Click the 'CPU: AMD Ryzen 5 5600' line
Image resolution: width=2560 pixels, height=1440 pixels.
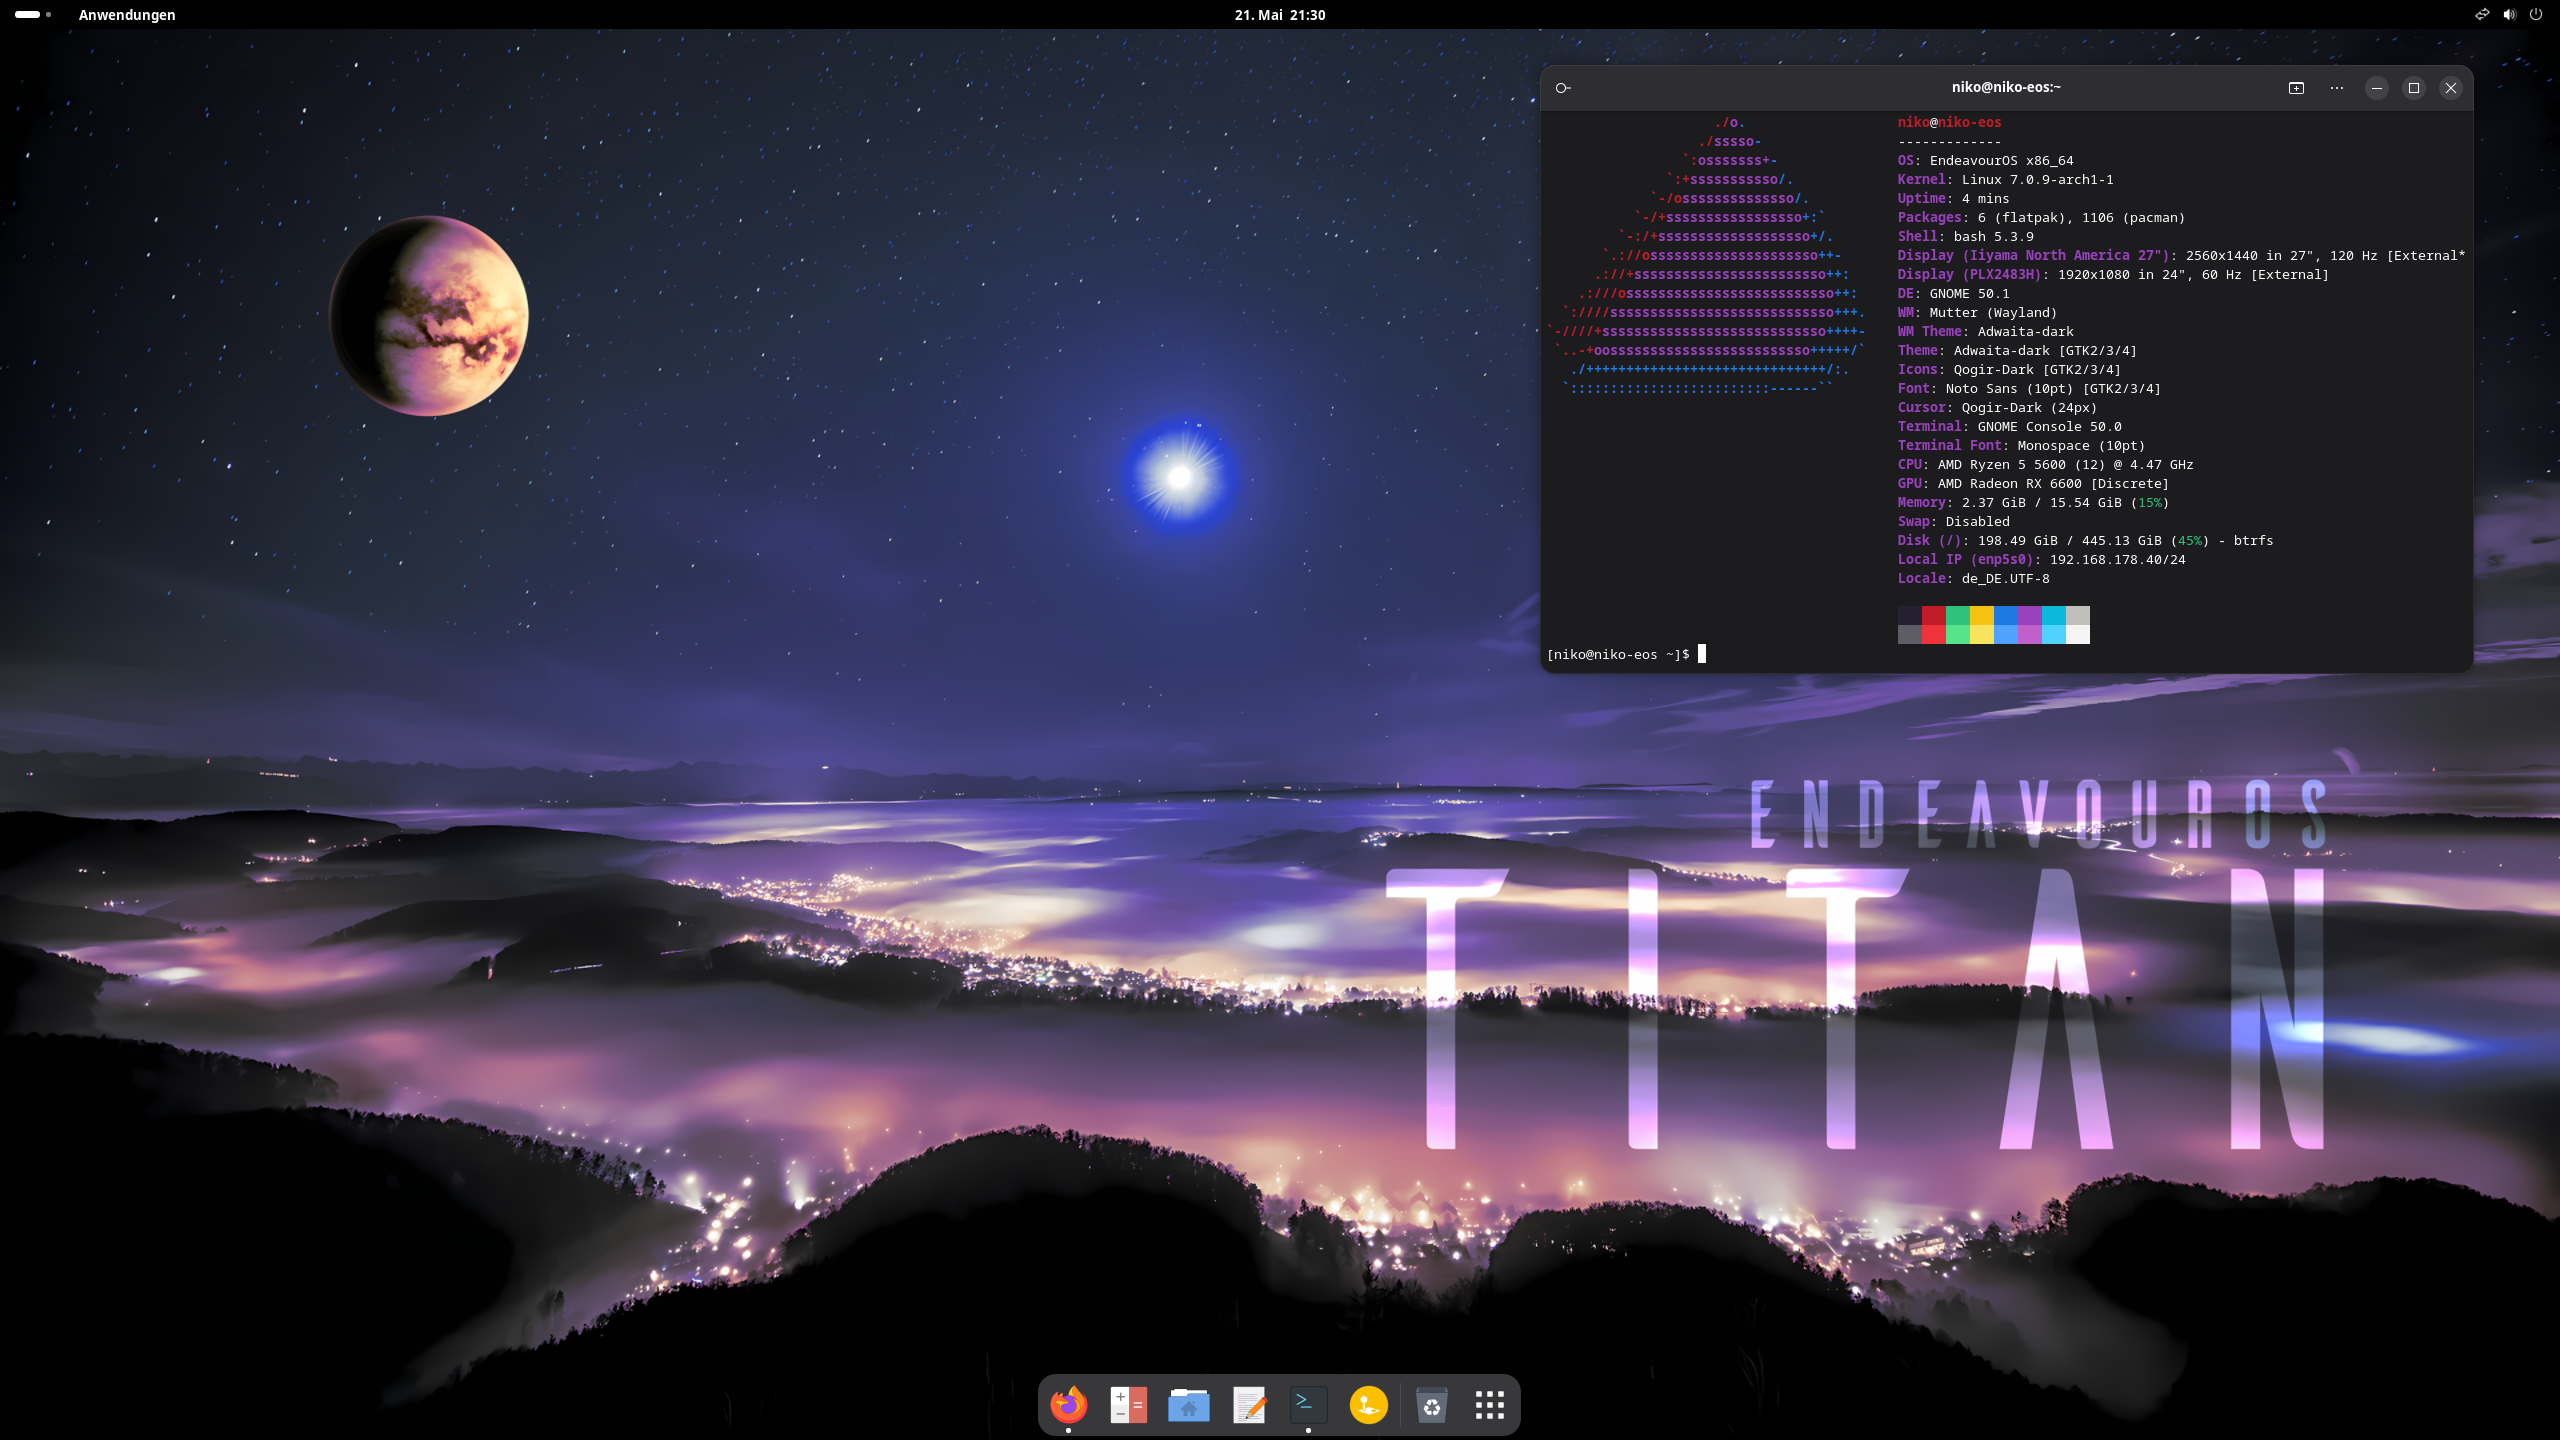[2046, 465]
